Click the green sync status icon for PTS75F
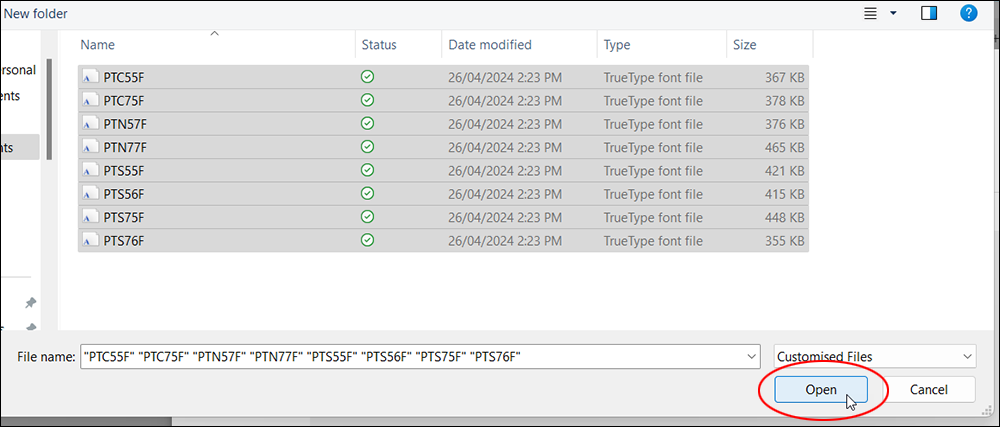The height and width of the screenshot is (427, 1000). click(x=367, y=217)
